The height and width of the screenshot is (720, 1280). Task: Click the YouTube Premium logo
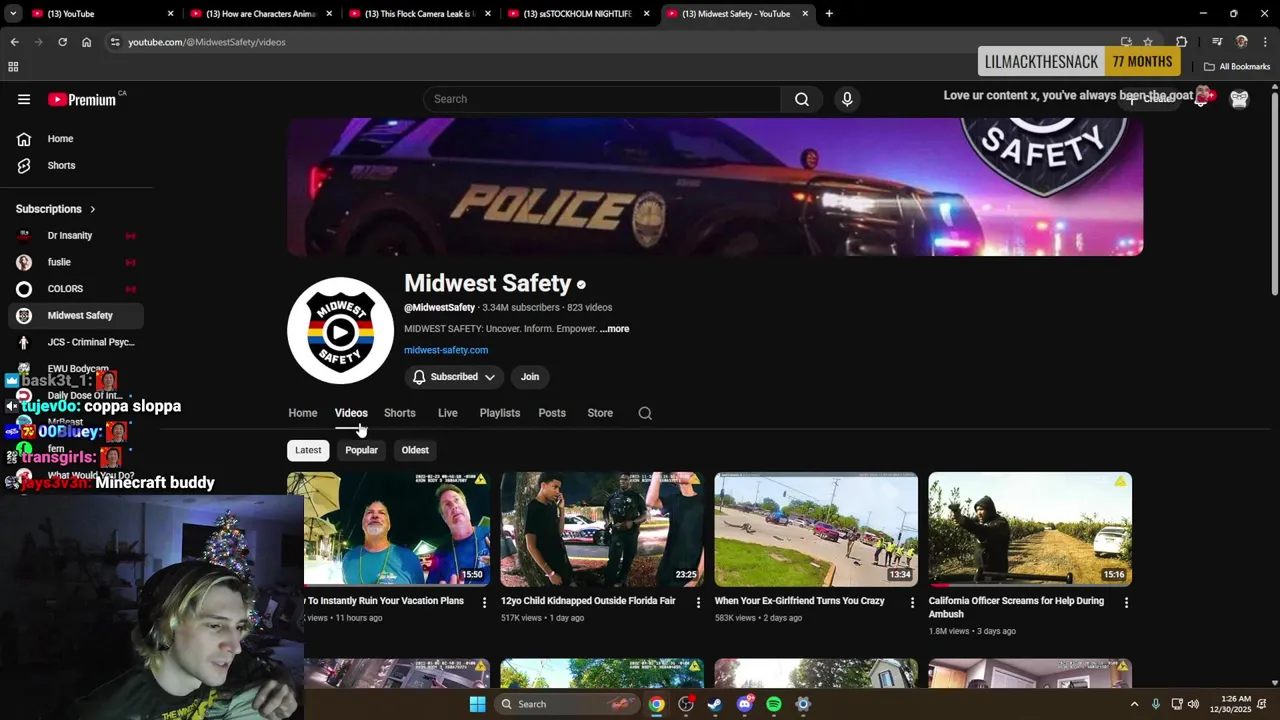click(x=82, y=99)
